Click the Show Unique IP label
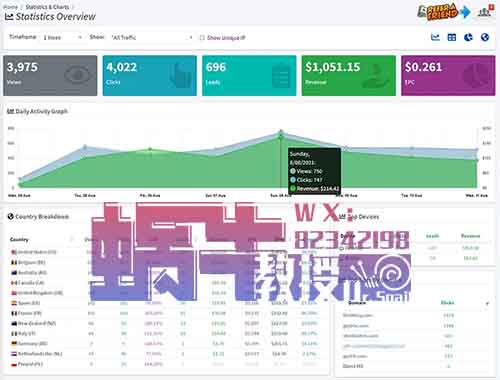This screenshot has width=500, height=380. 226,38
